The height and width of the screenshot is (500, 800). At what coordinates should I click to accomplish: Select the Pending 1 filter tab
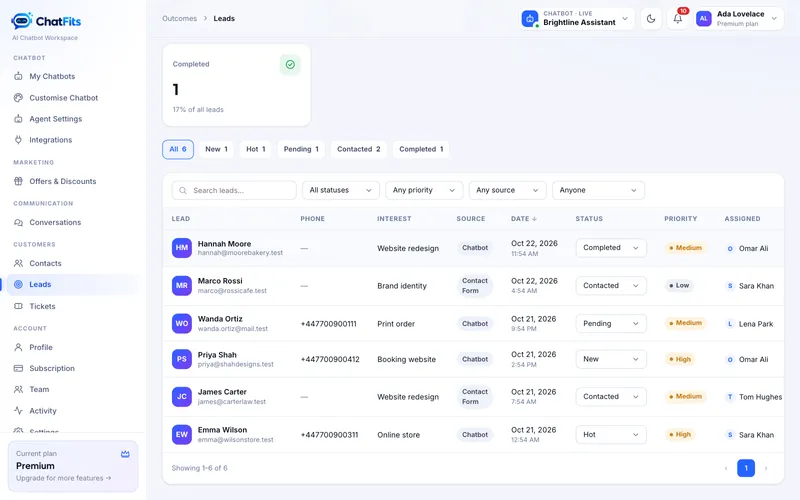pos(301,149)
